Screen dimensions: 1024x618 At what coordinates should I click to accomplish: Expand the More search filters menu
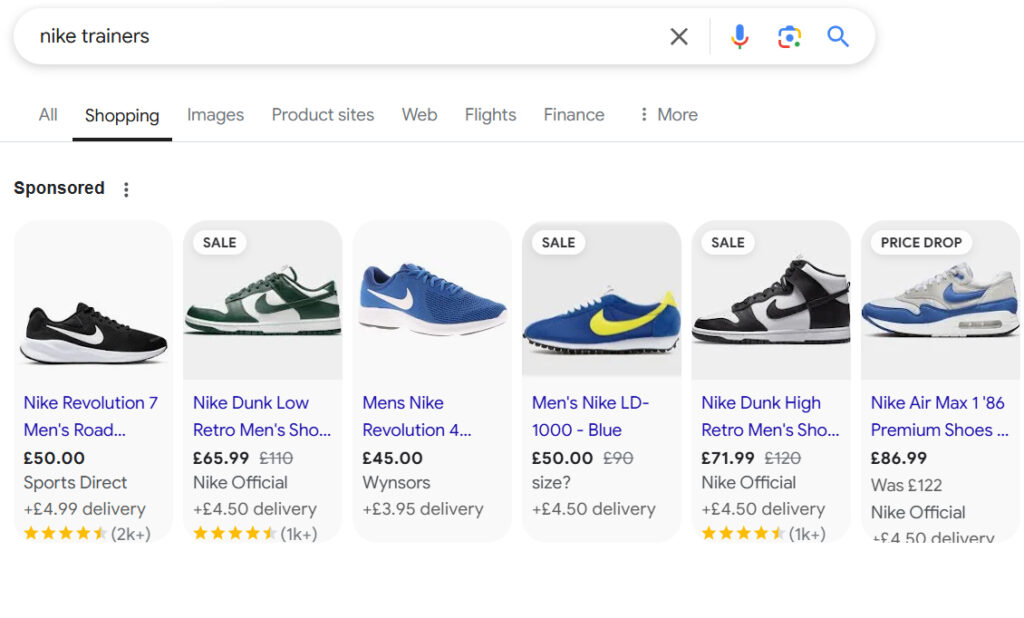click(668, 115)
